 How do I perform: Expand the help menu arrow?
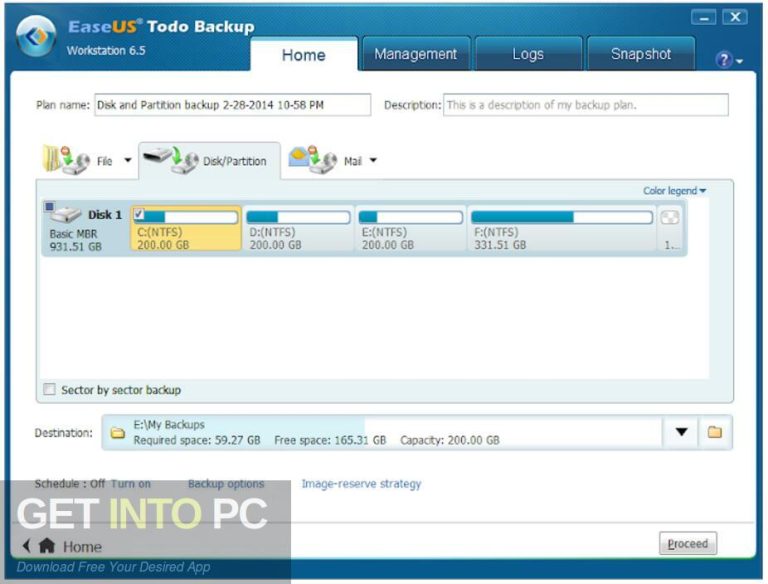pos(739,61)
